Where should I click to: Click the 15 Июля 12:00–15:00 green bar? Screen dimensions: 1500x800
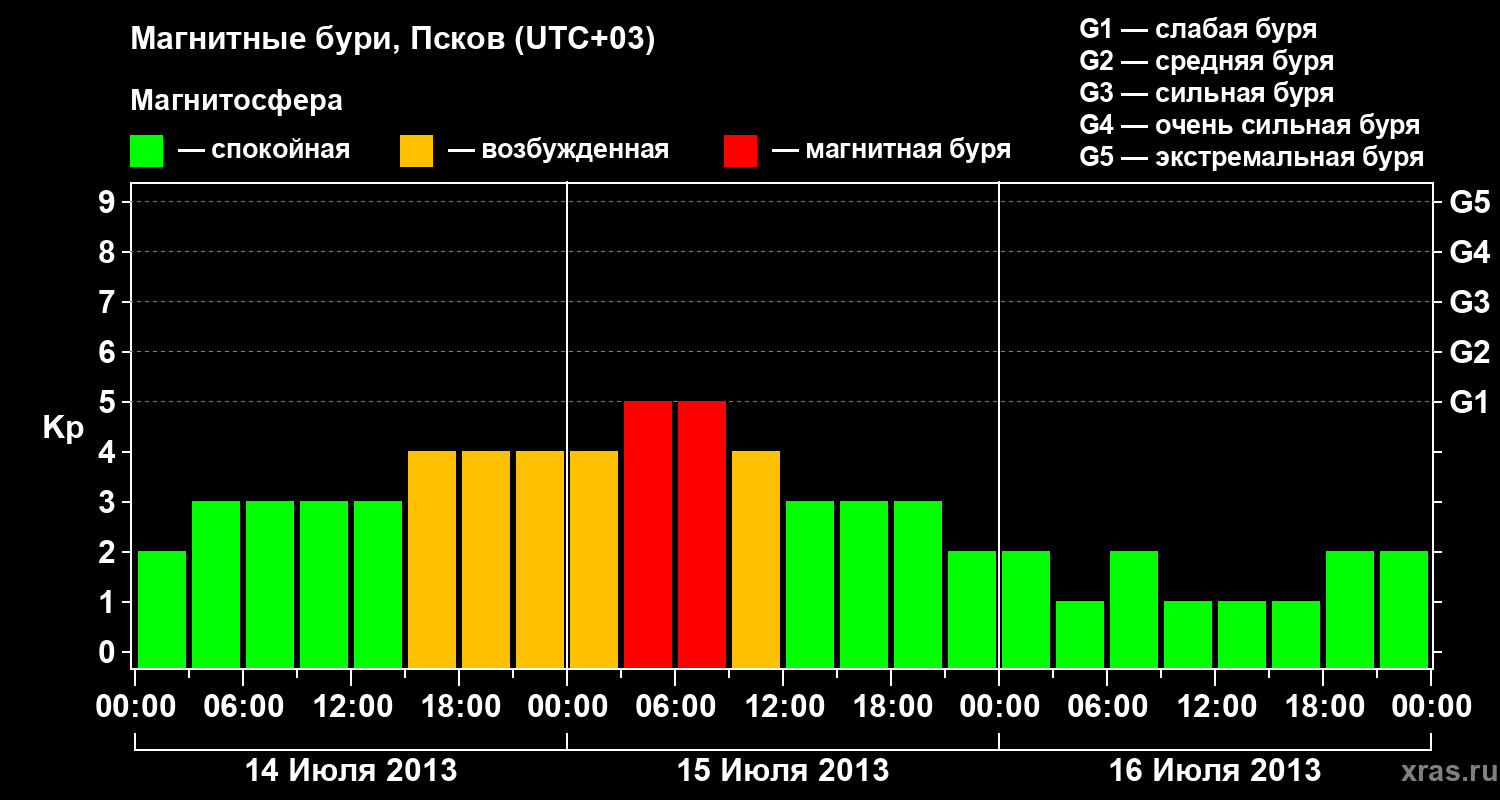coord(810,584)
